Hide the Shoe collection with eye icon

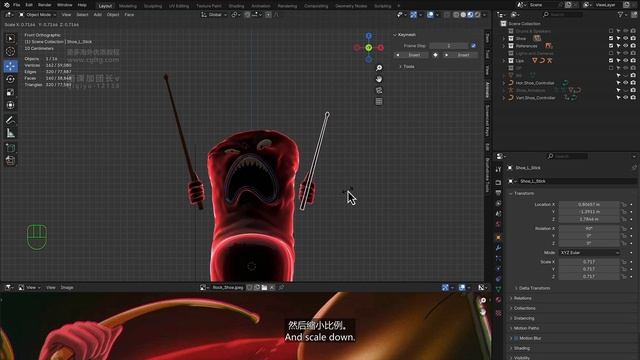pos(626,38)
